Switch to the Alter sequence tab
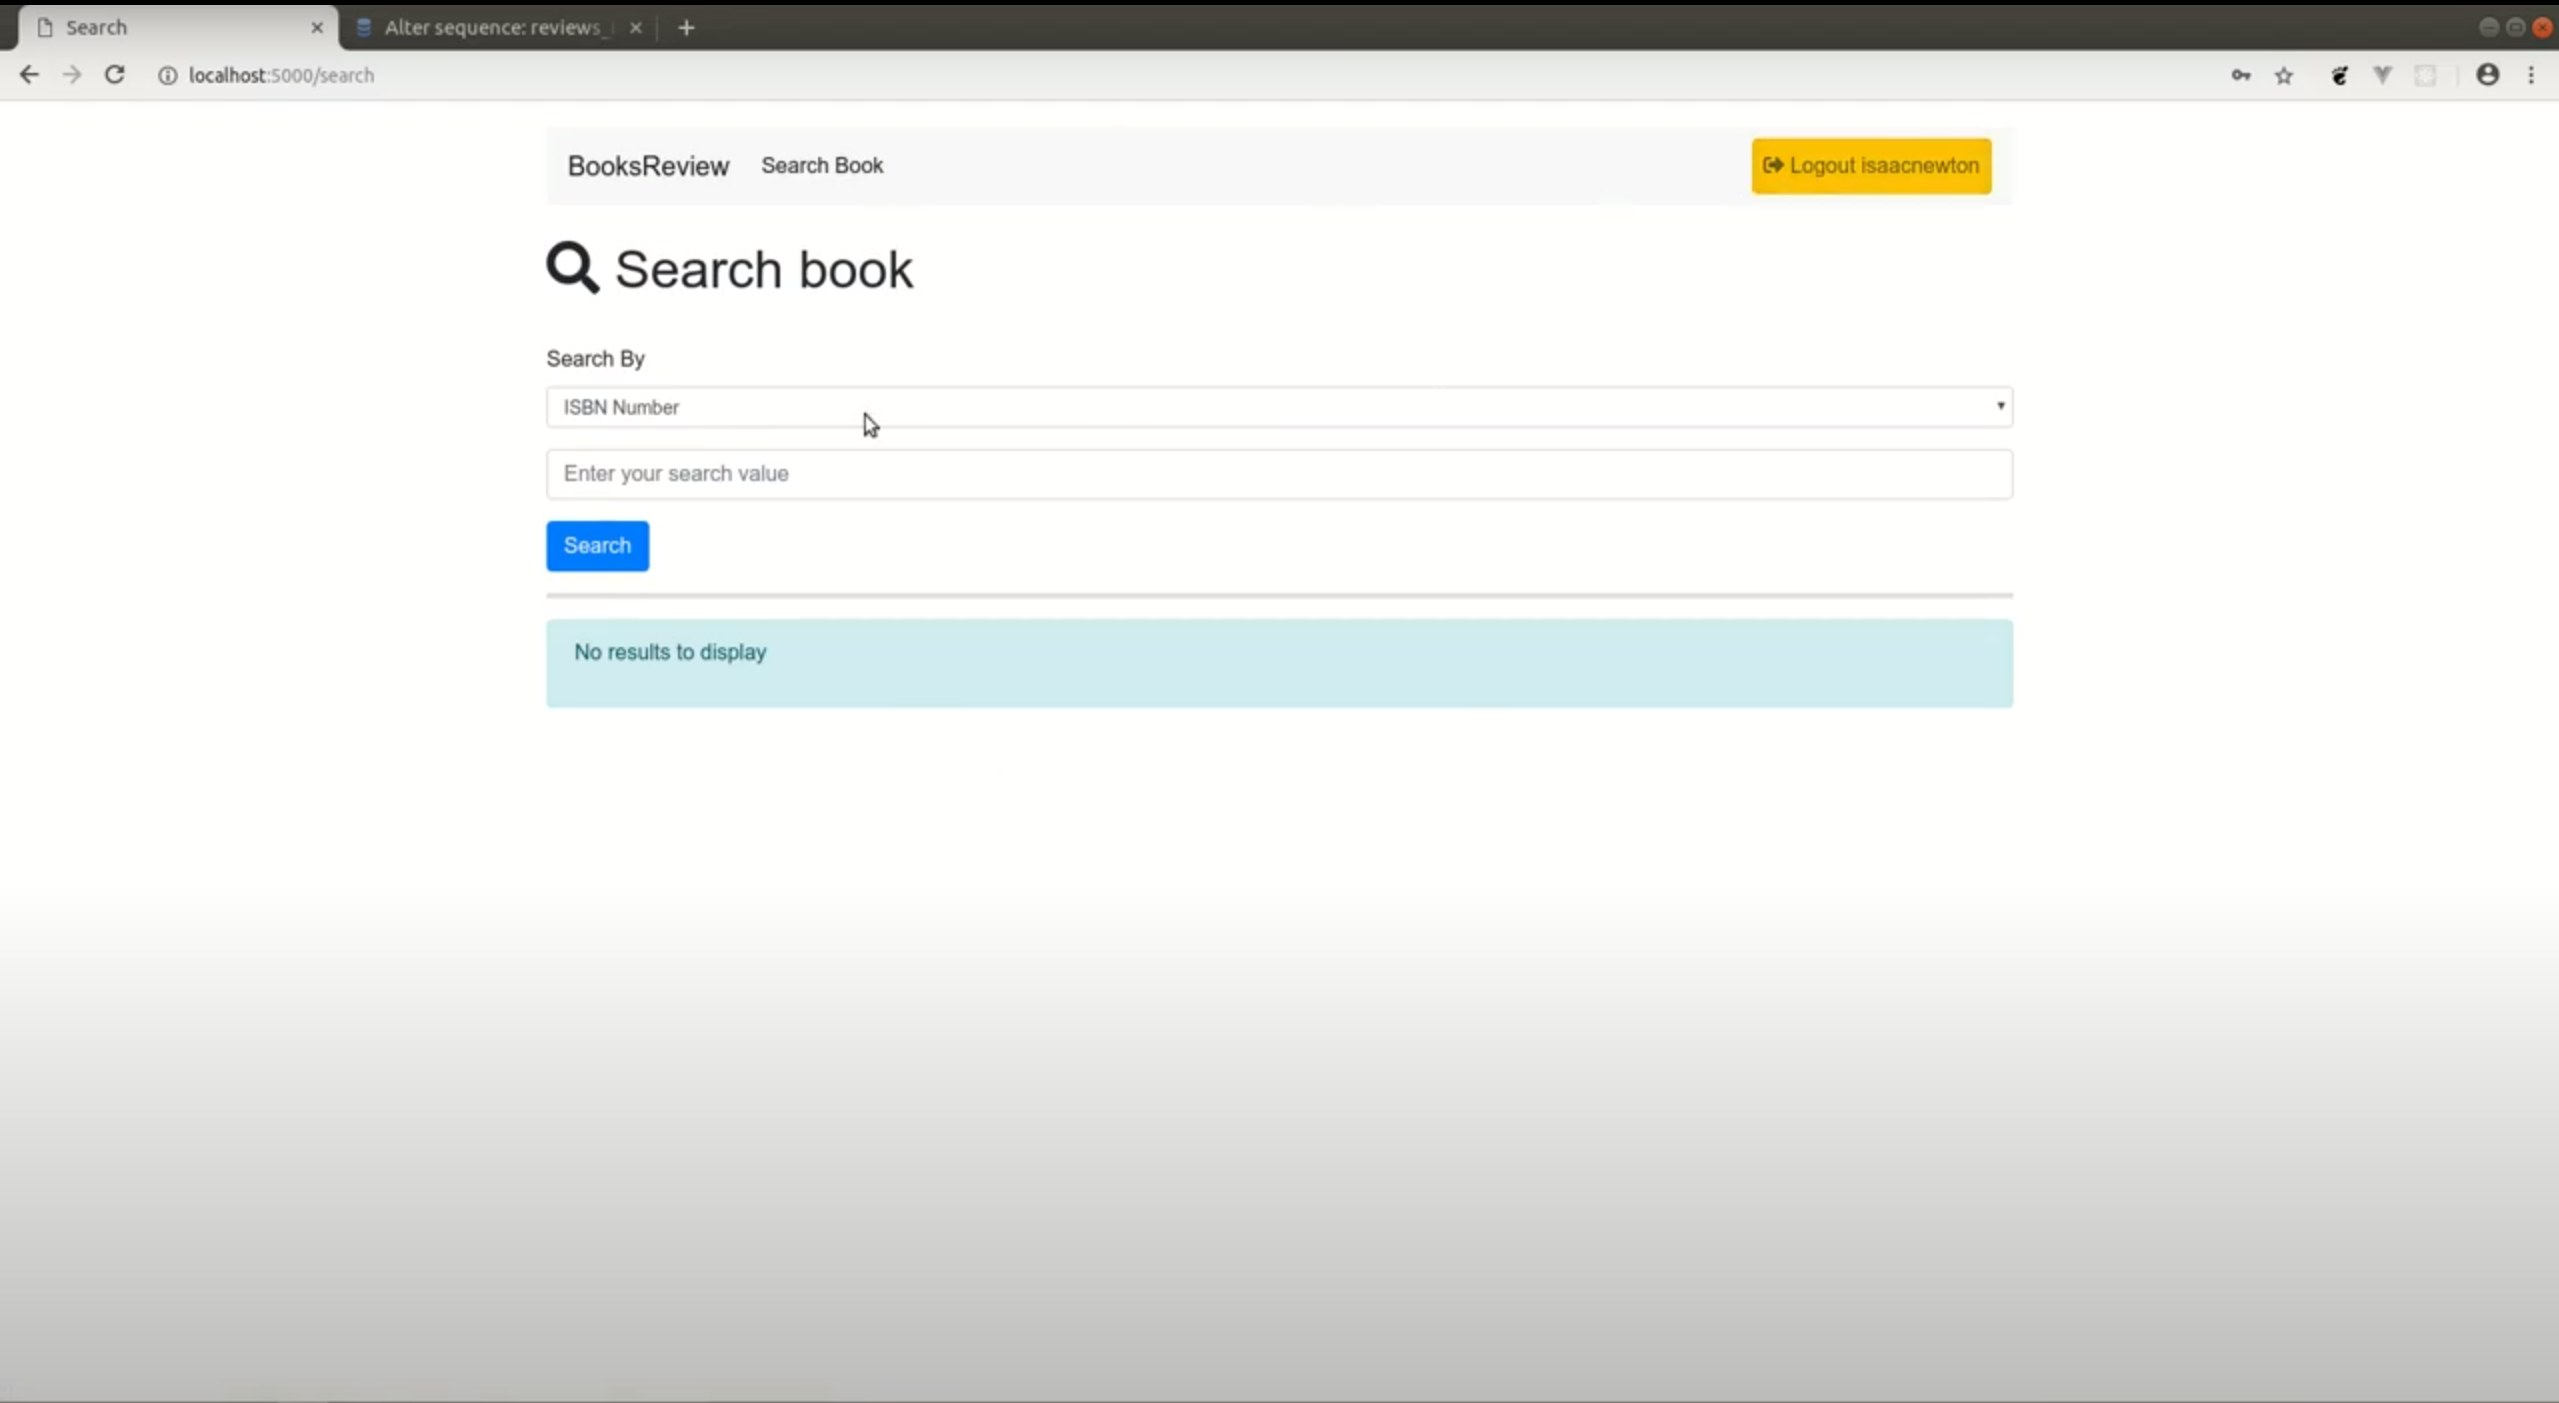This screenshot has height=1403, width=2559. point(492,28)
